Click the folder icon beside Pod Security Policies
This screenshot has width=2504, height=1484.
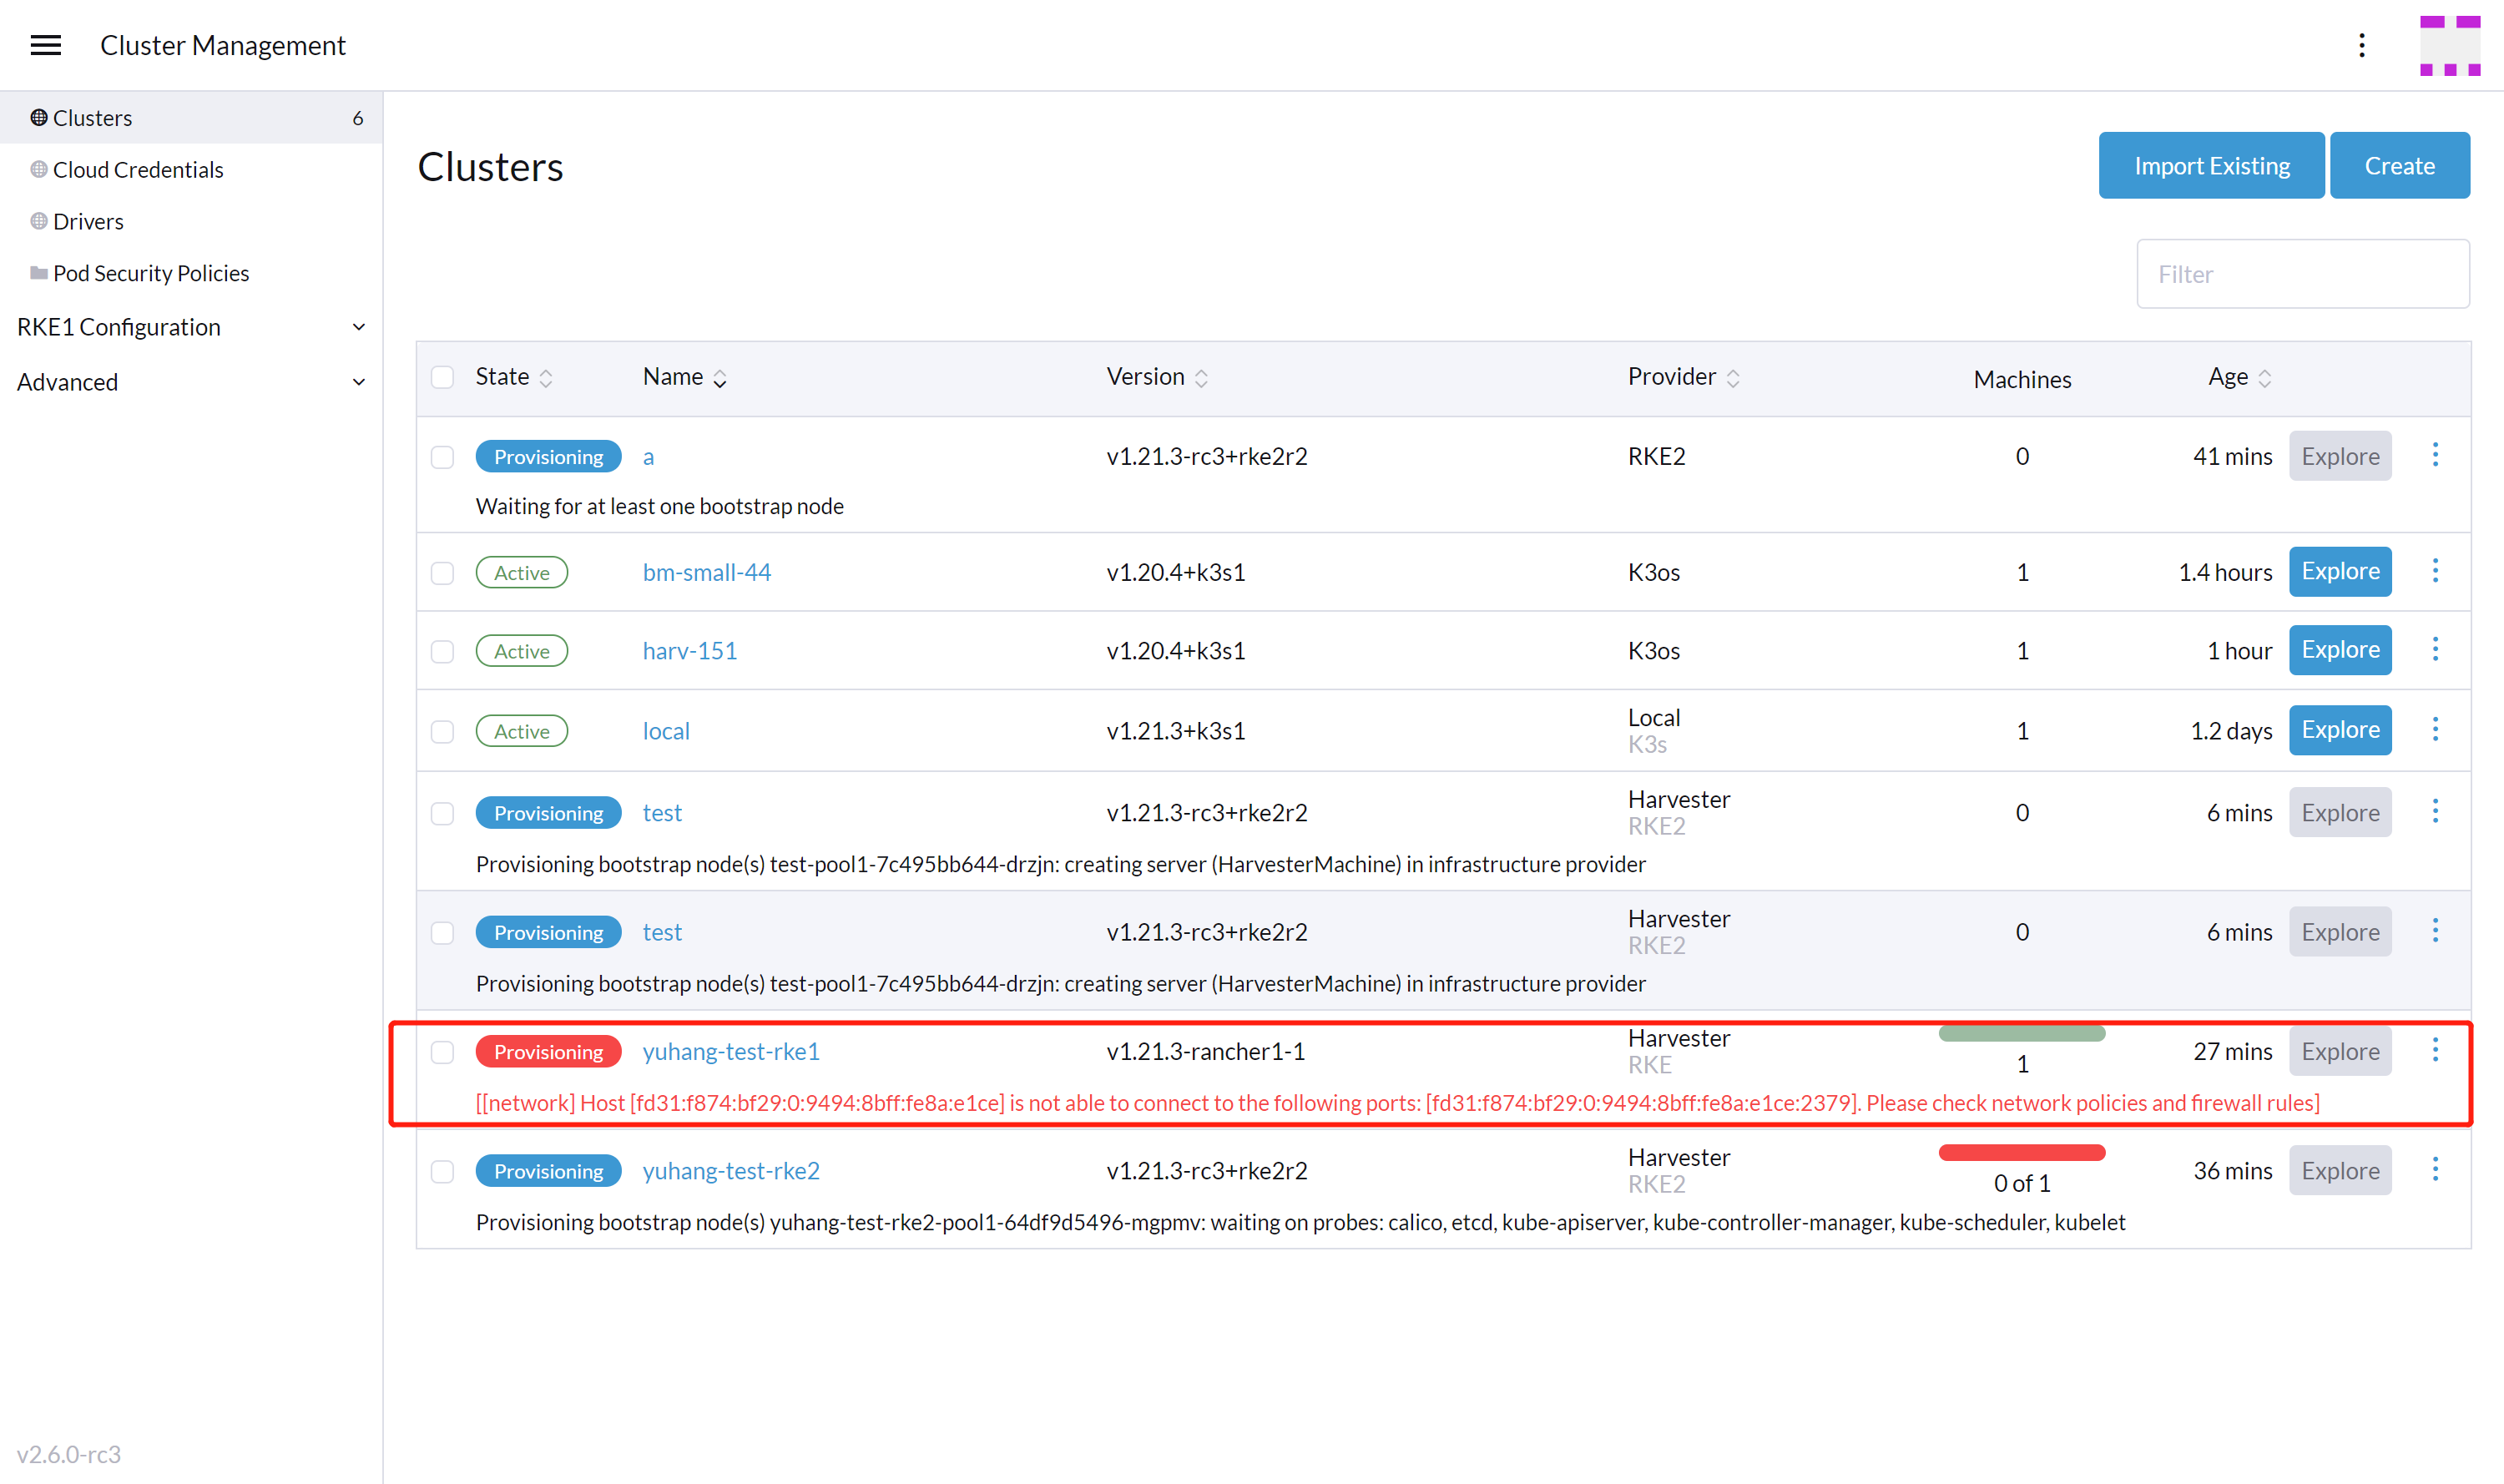pyautogui.click(x=38, y=272)
